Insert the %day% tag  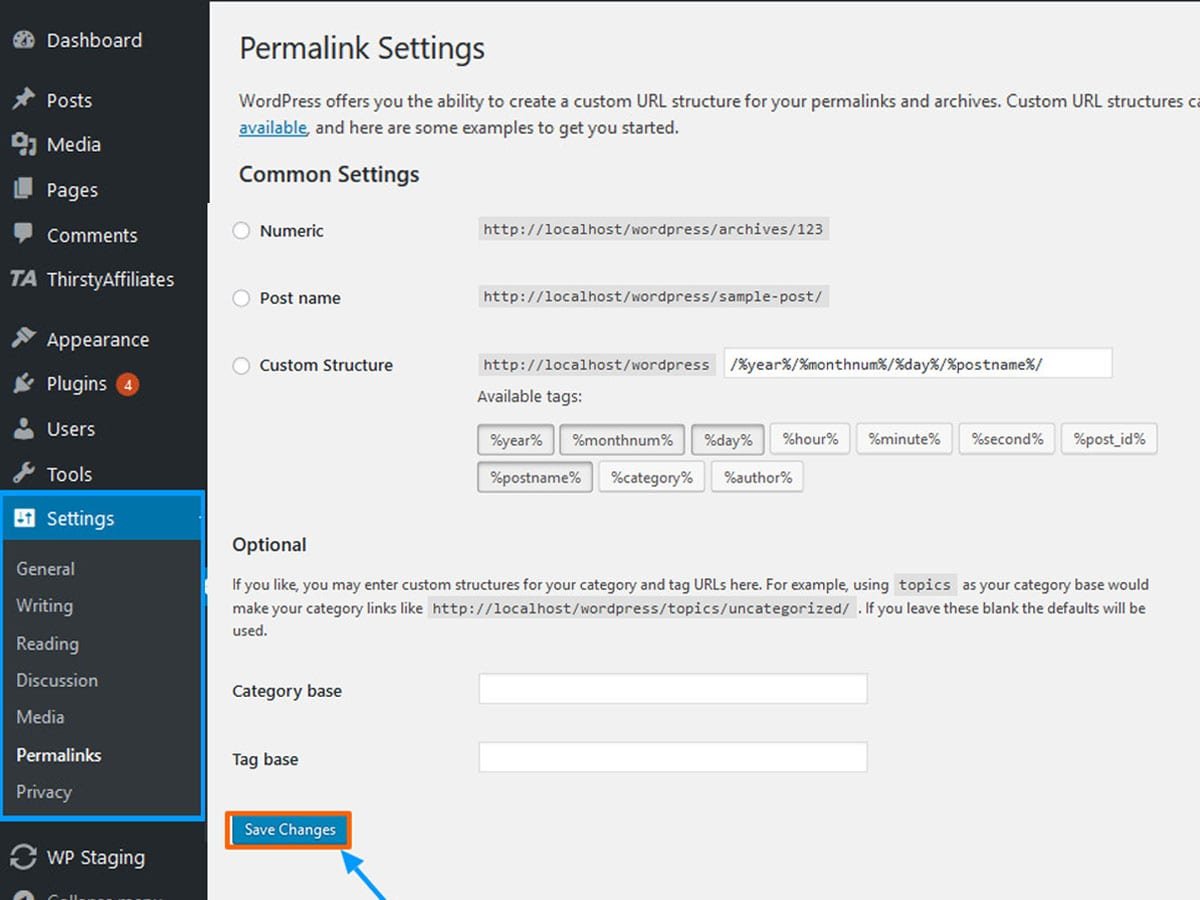pyautogui.click(x=728, y=440)
